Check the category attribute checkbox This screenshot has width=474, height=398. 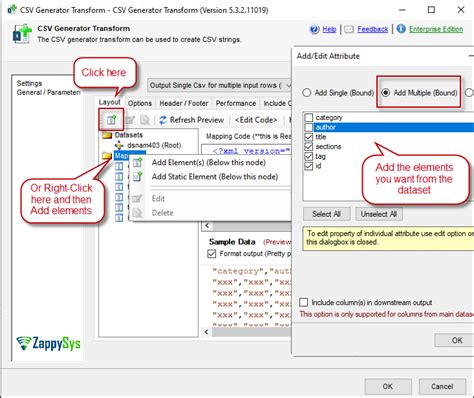coord(309,118)
